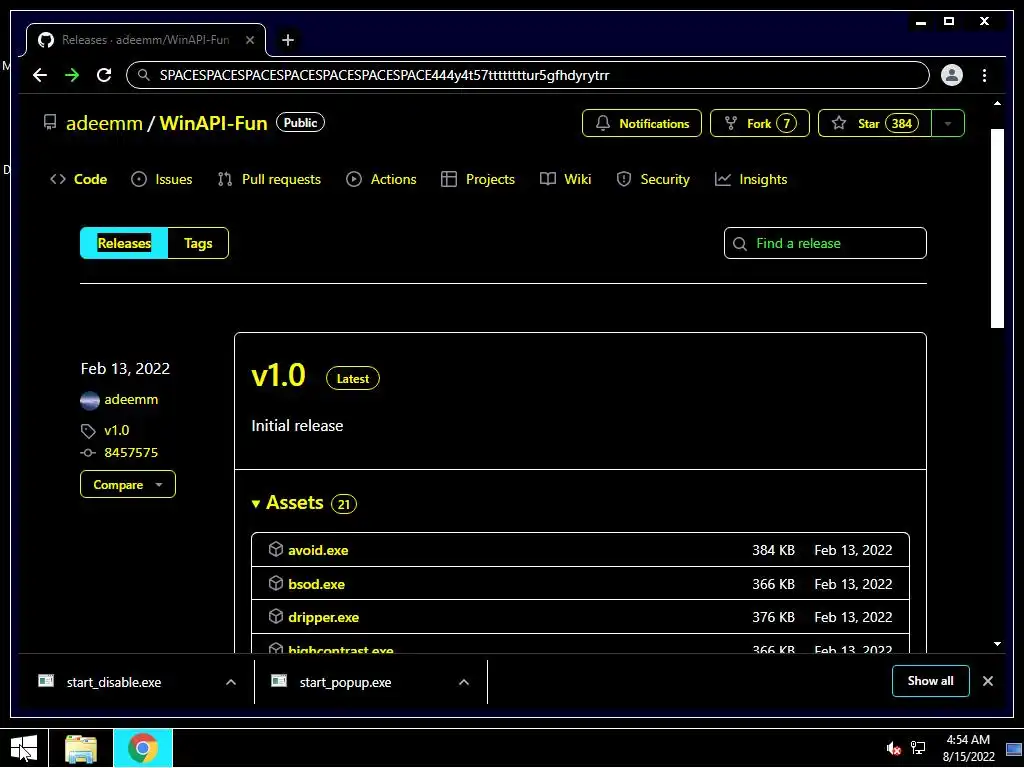Download bsod.exe asset

pyautogui.click(x=317, y=584)
